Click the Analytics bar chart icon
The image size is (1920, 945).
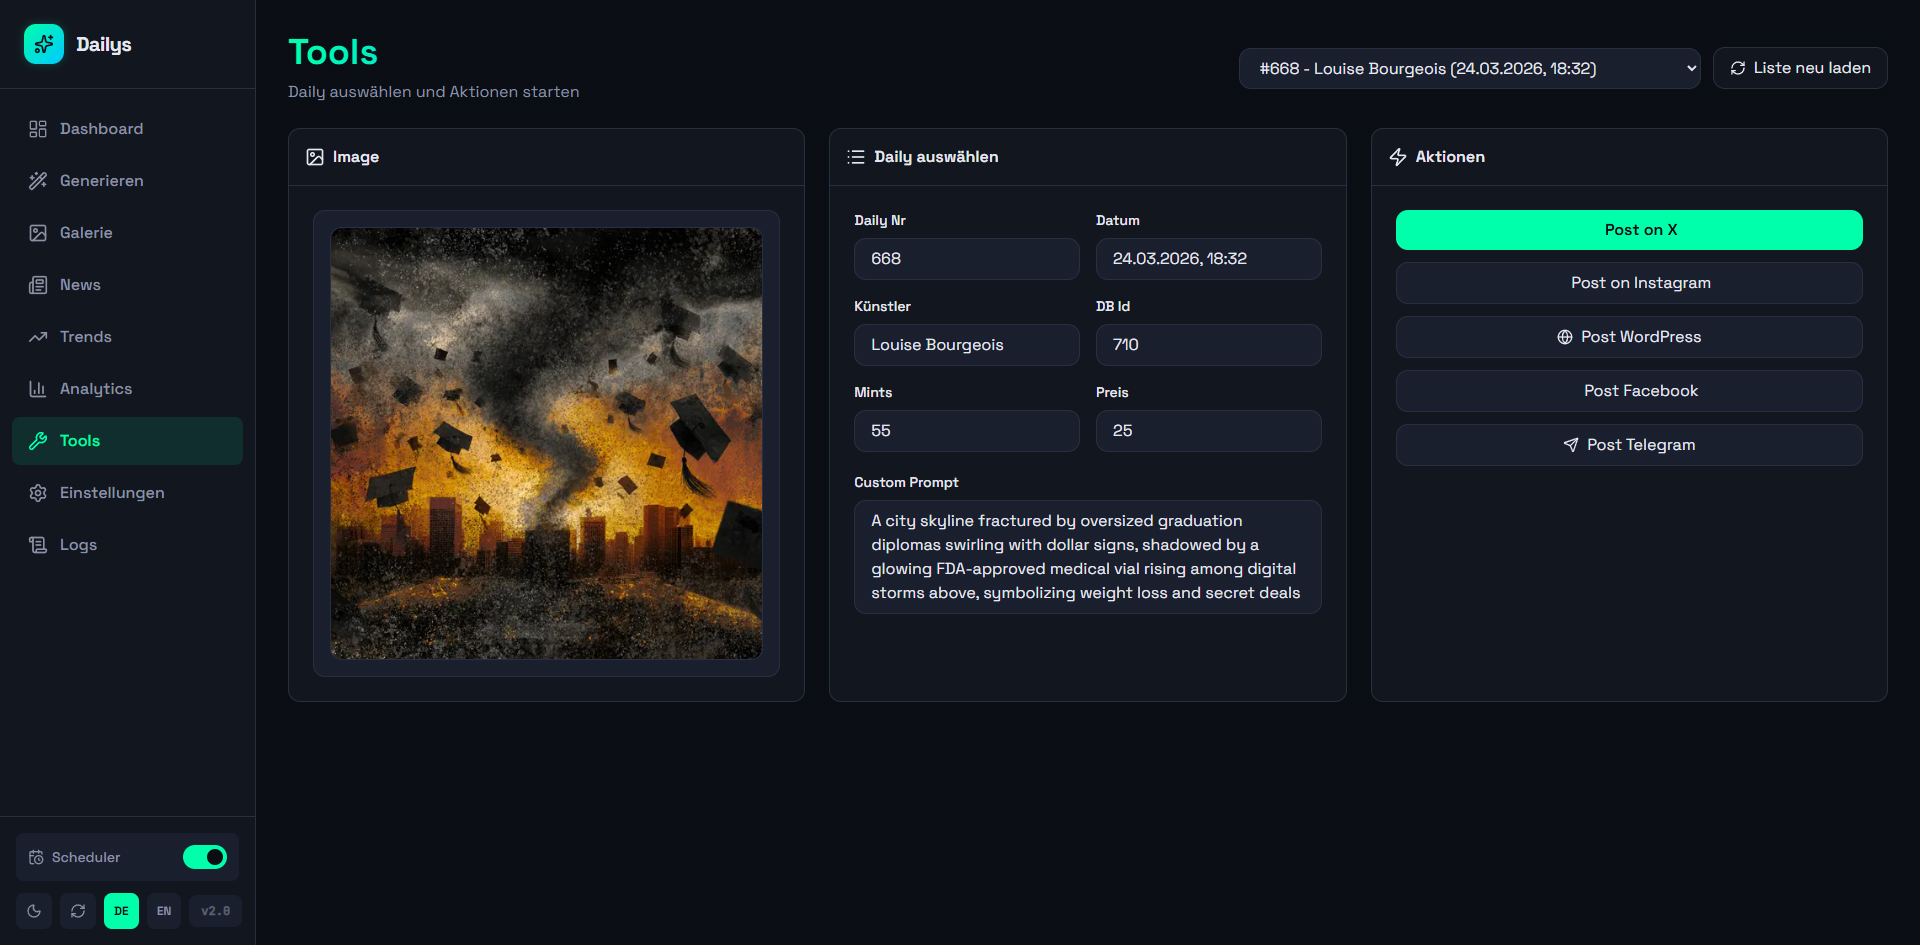point(38,389)
